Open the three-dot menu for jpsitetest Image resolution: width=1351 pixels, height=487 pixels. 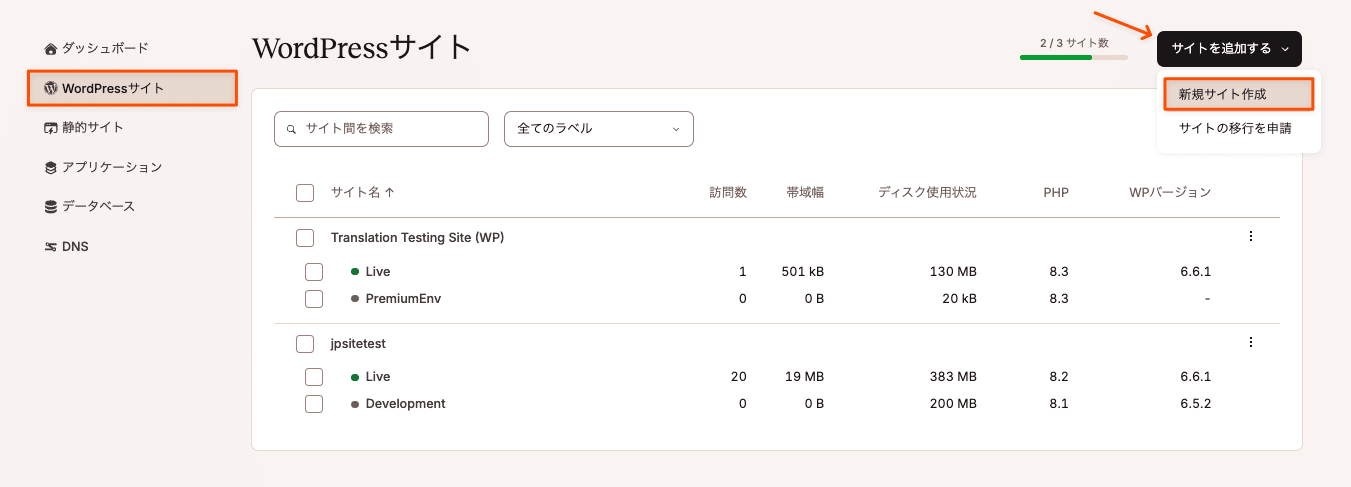click(x=1250, y=342)
